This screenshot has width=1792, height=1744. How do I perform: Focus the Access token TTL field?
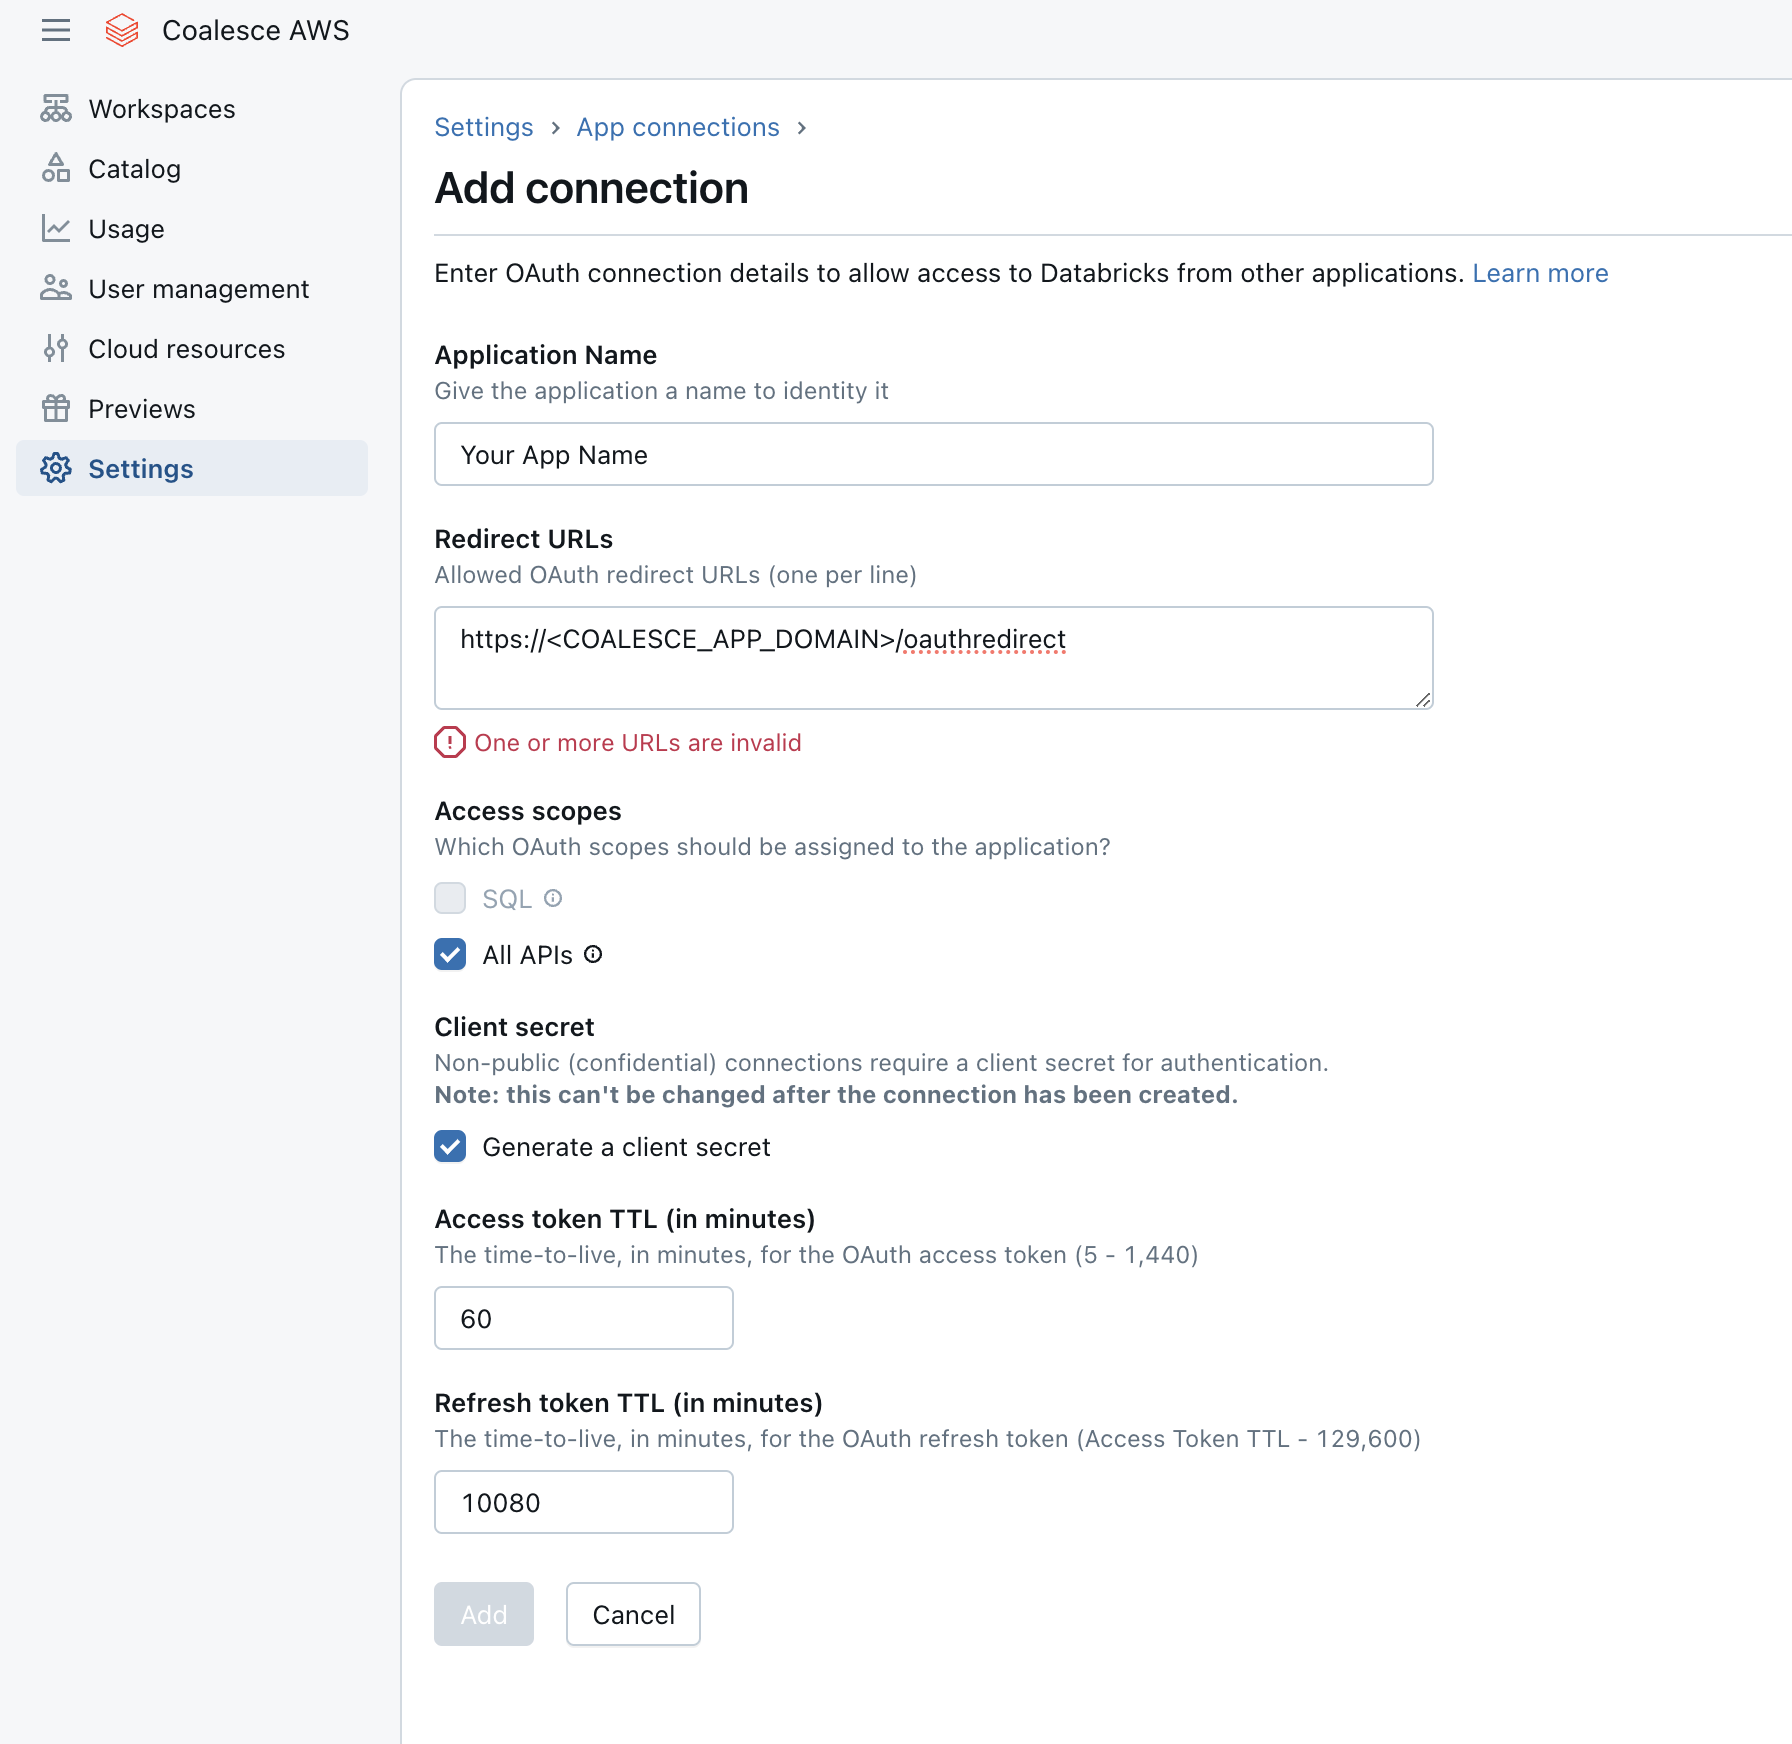(x=584, y=1318)
